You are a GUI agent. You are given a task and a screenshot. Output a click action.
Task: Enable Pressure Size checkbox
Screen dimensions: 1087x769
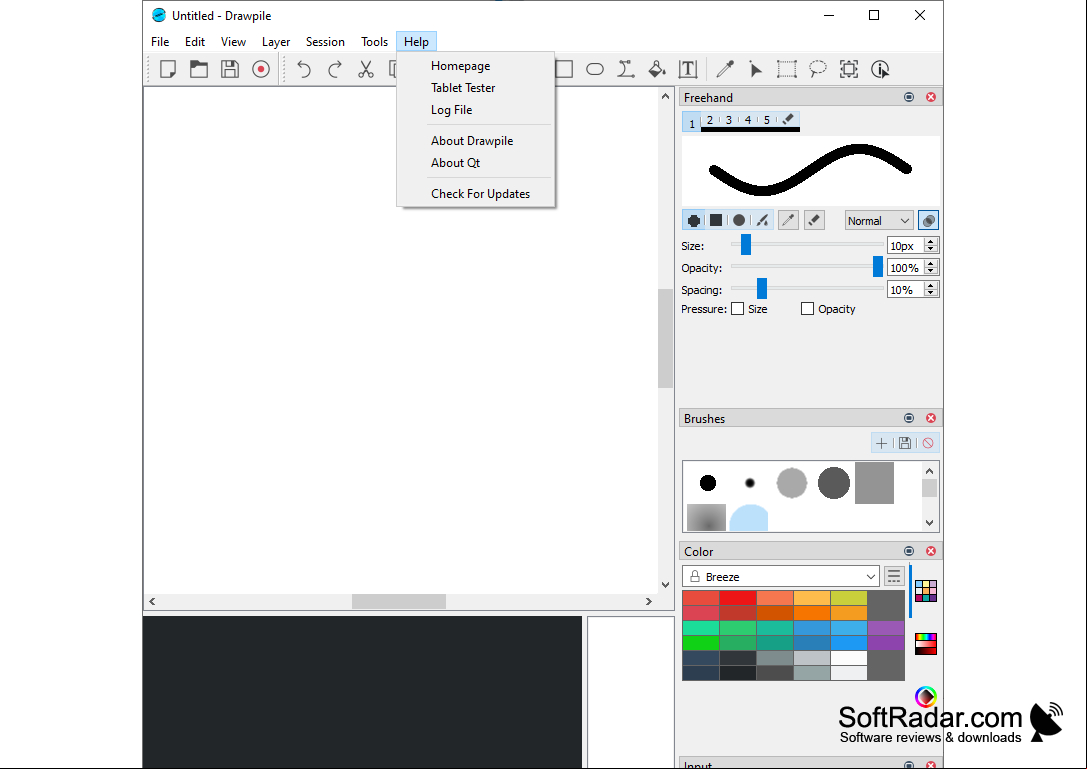(738, 309)
